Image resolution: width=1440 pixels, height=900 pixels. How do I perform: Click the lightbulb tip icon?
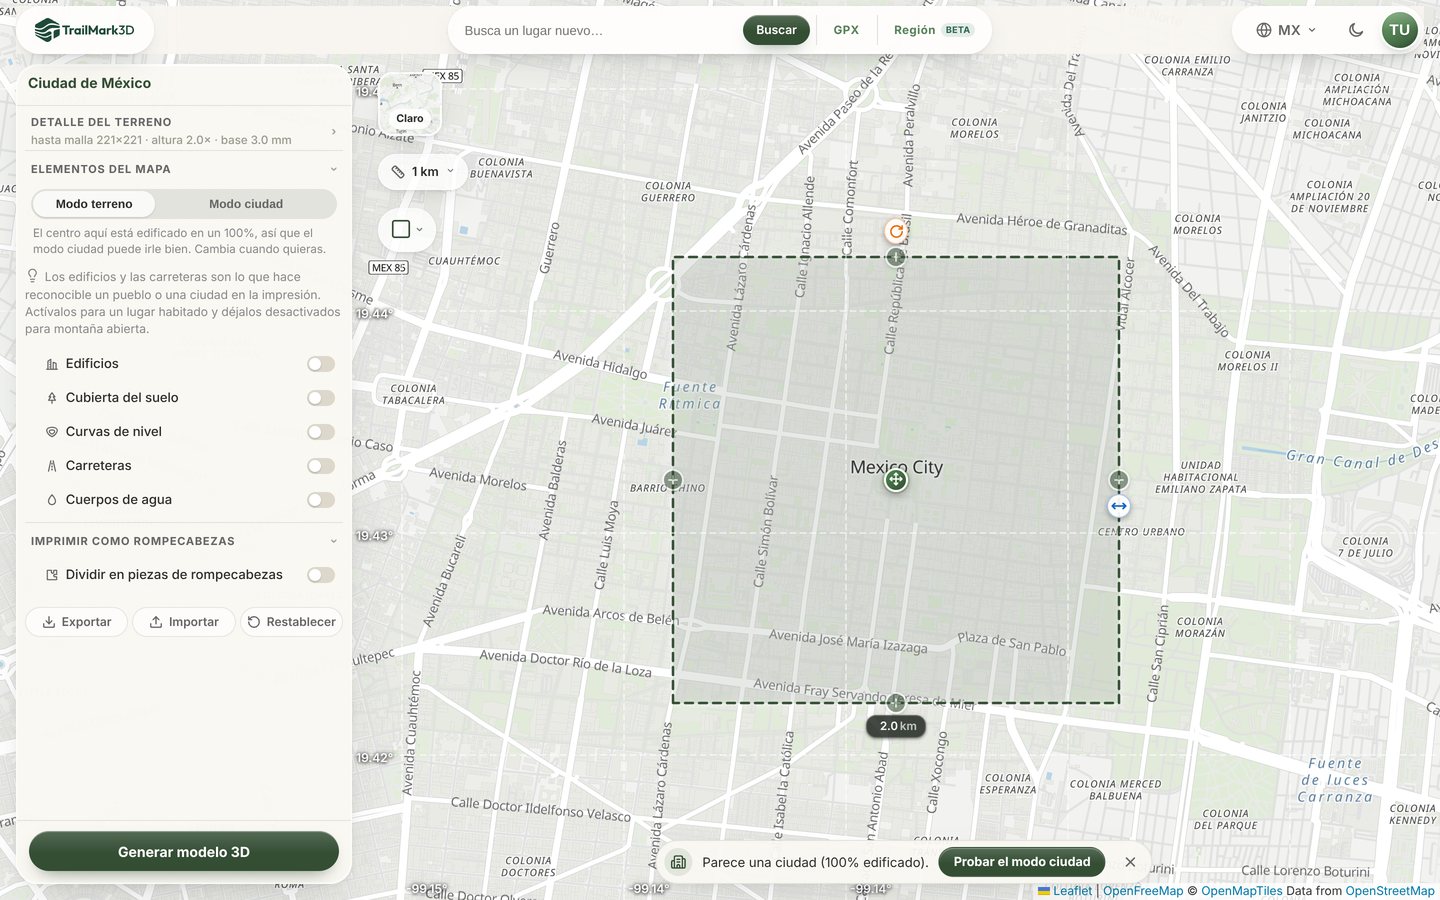pyautogui.click(x=32, y=276)
